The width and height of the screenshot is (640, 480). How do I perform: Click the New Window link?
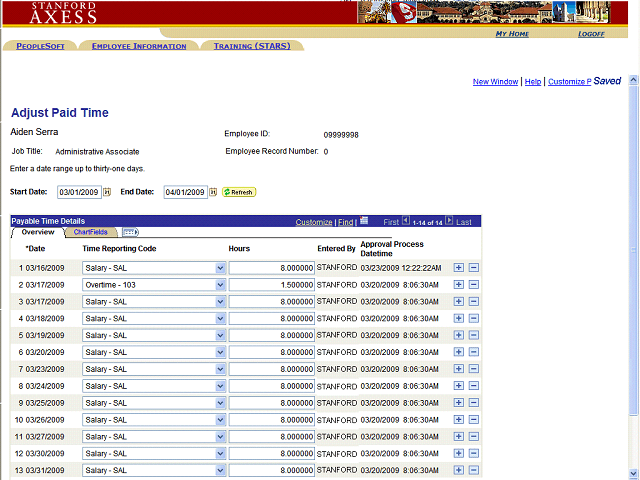pyautogui.click(x=495, y=82)
